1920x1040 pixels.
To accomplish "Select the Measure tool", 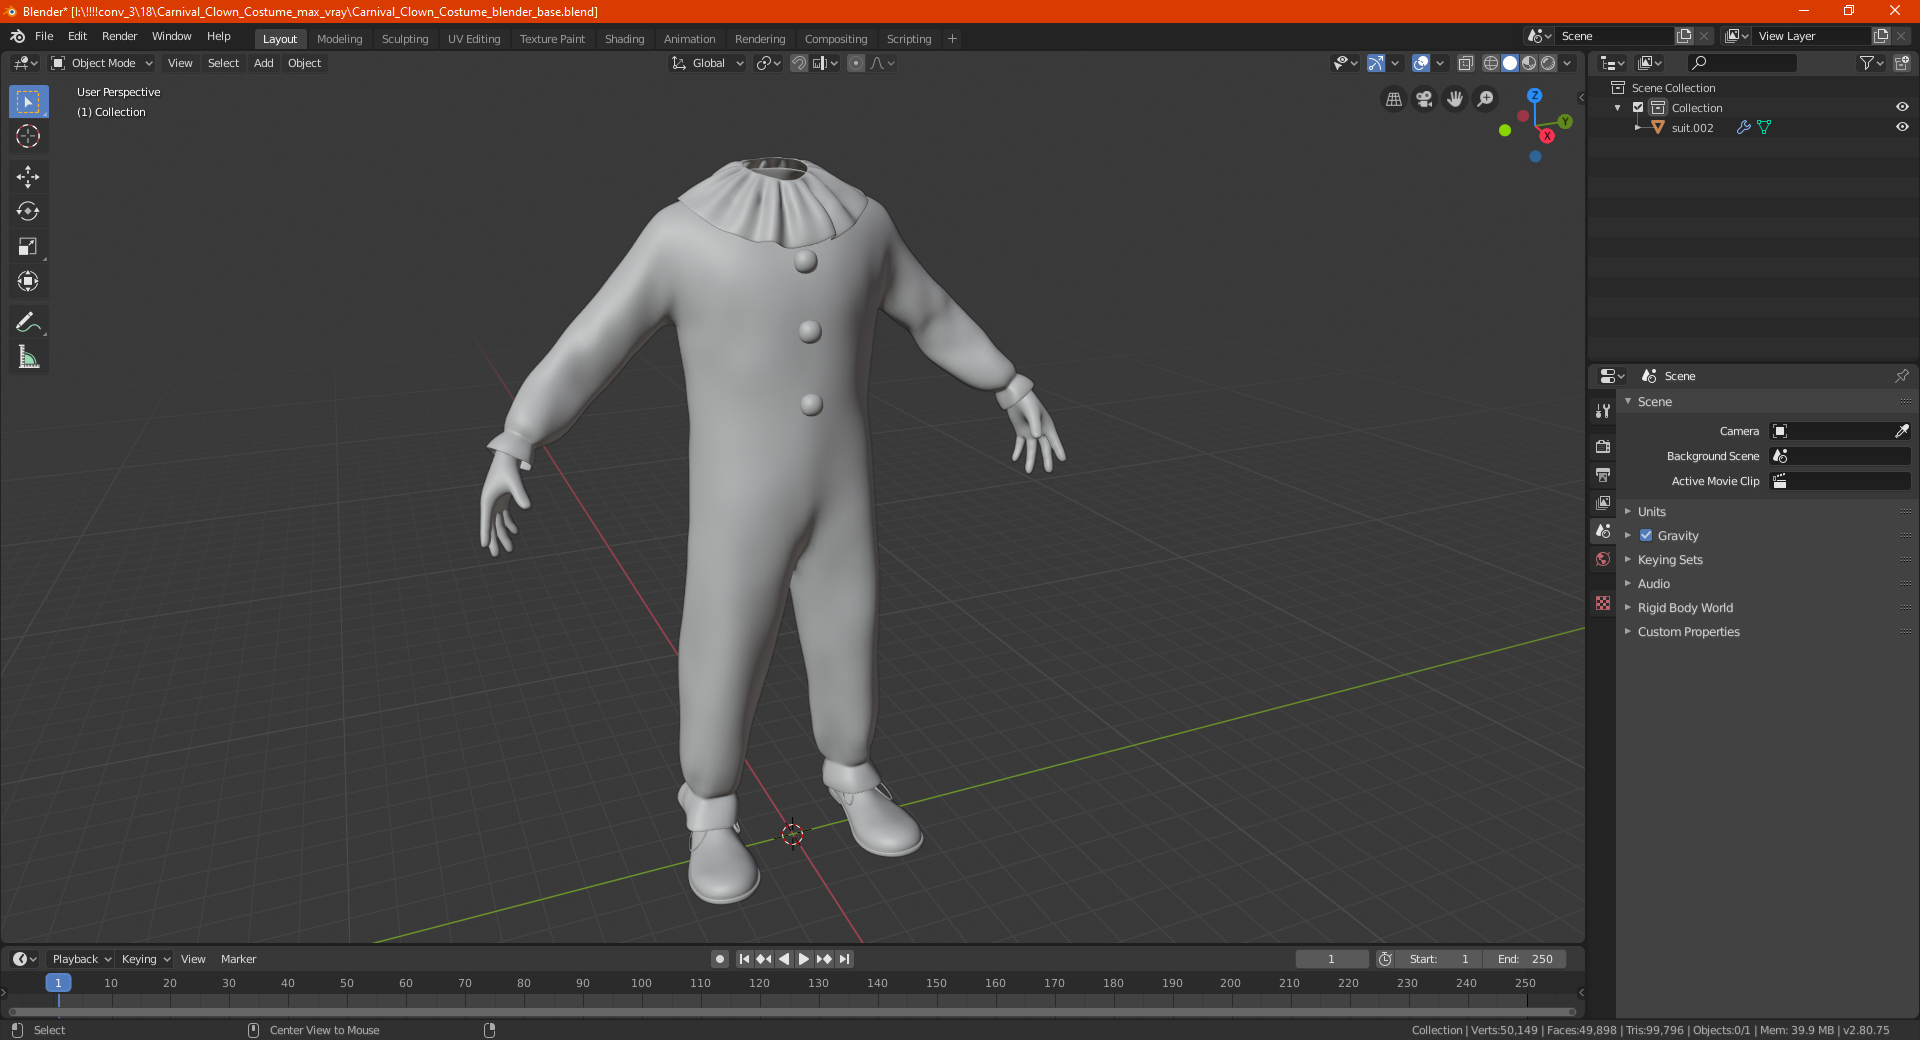I will [28, 357].
